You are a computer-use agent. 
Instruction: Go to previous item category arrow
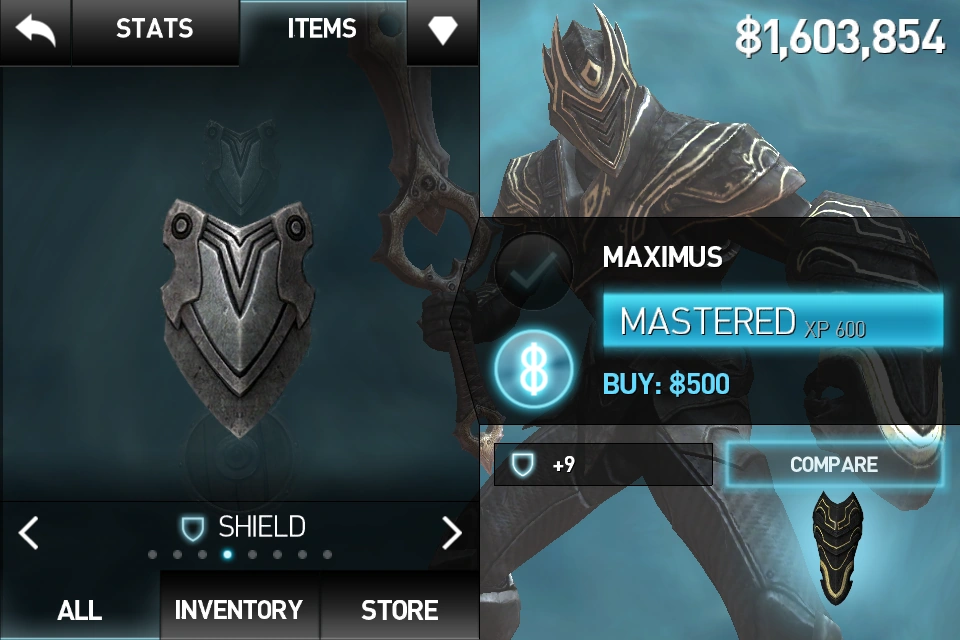[29, 532]
